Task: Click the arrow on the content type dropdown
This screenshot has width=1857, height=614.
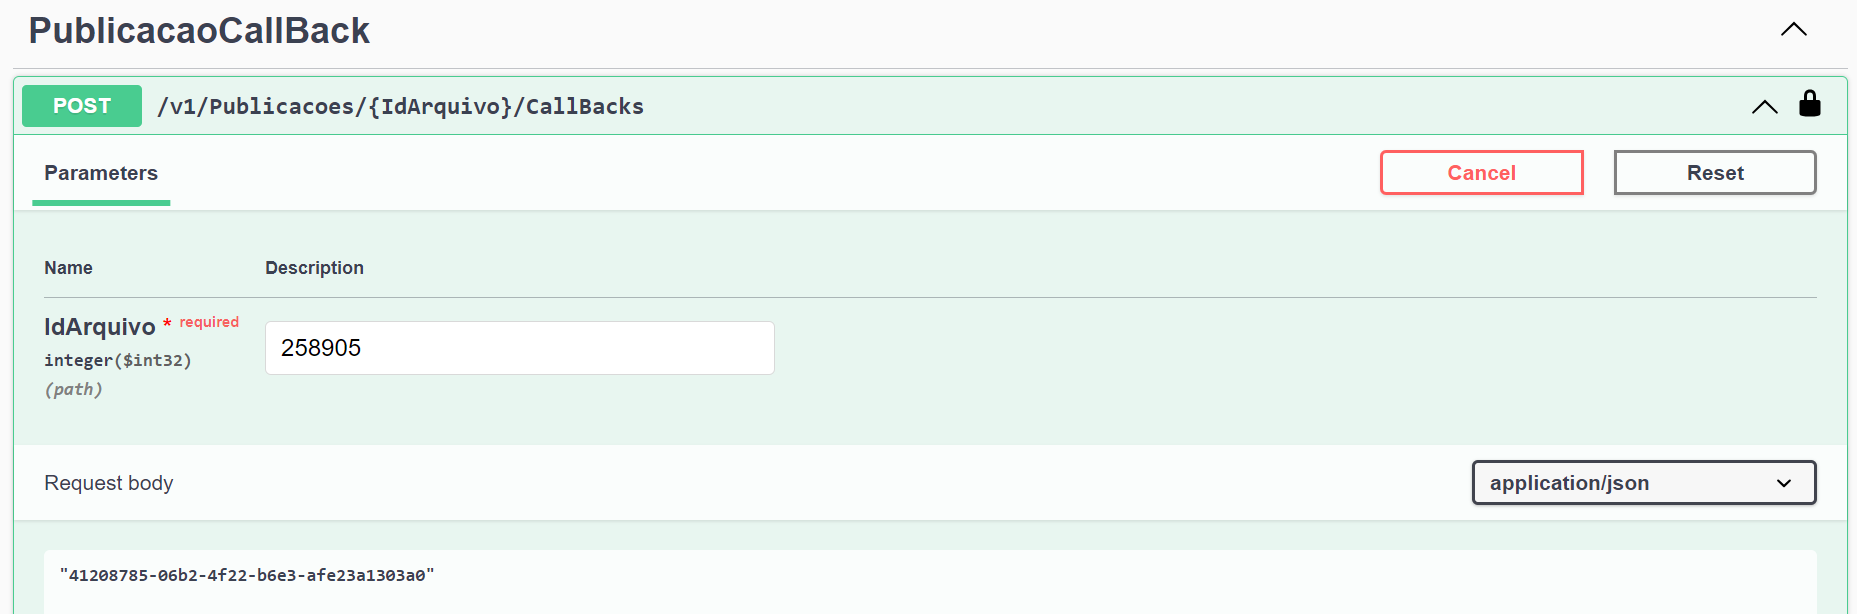Action: click(x=1783, y=483)
